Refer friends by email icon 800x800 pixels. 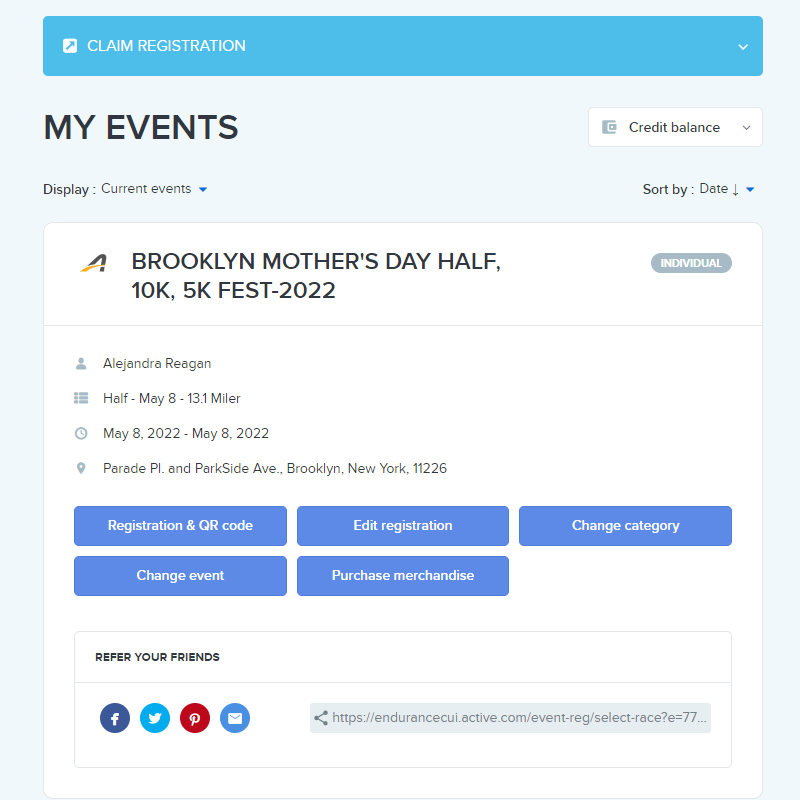coord(235,718)
